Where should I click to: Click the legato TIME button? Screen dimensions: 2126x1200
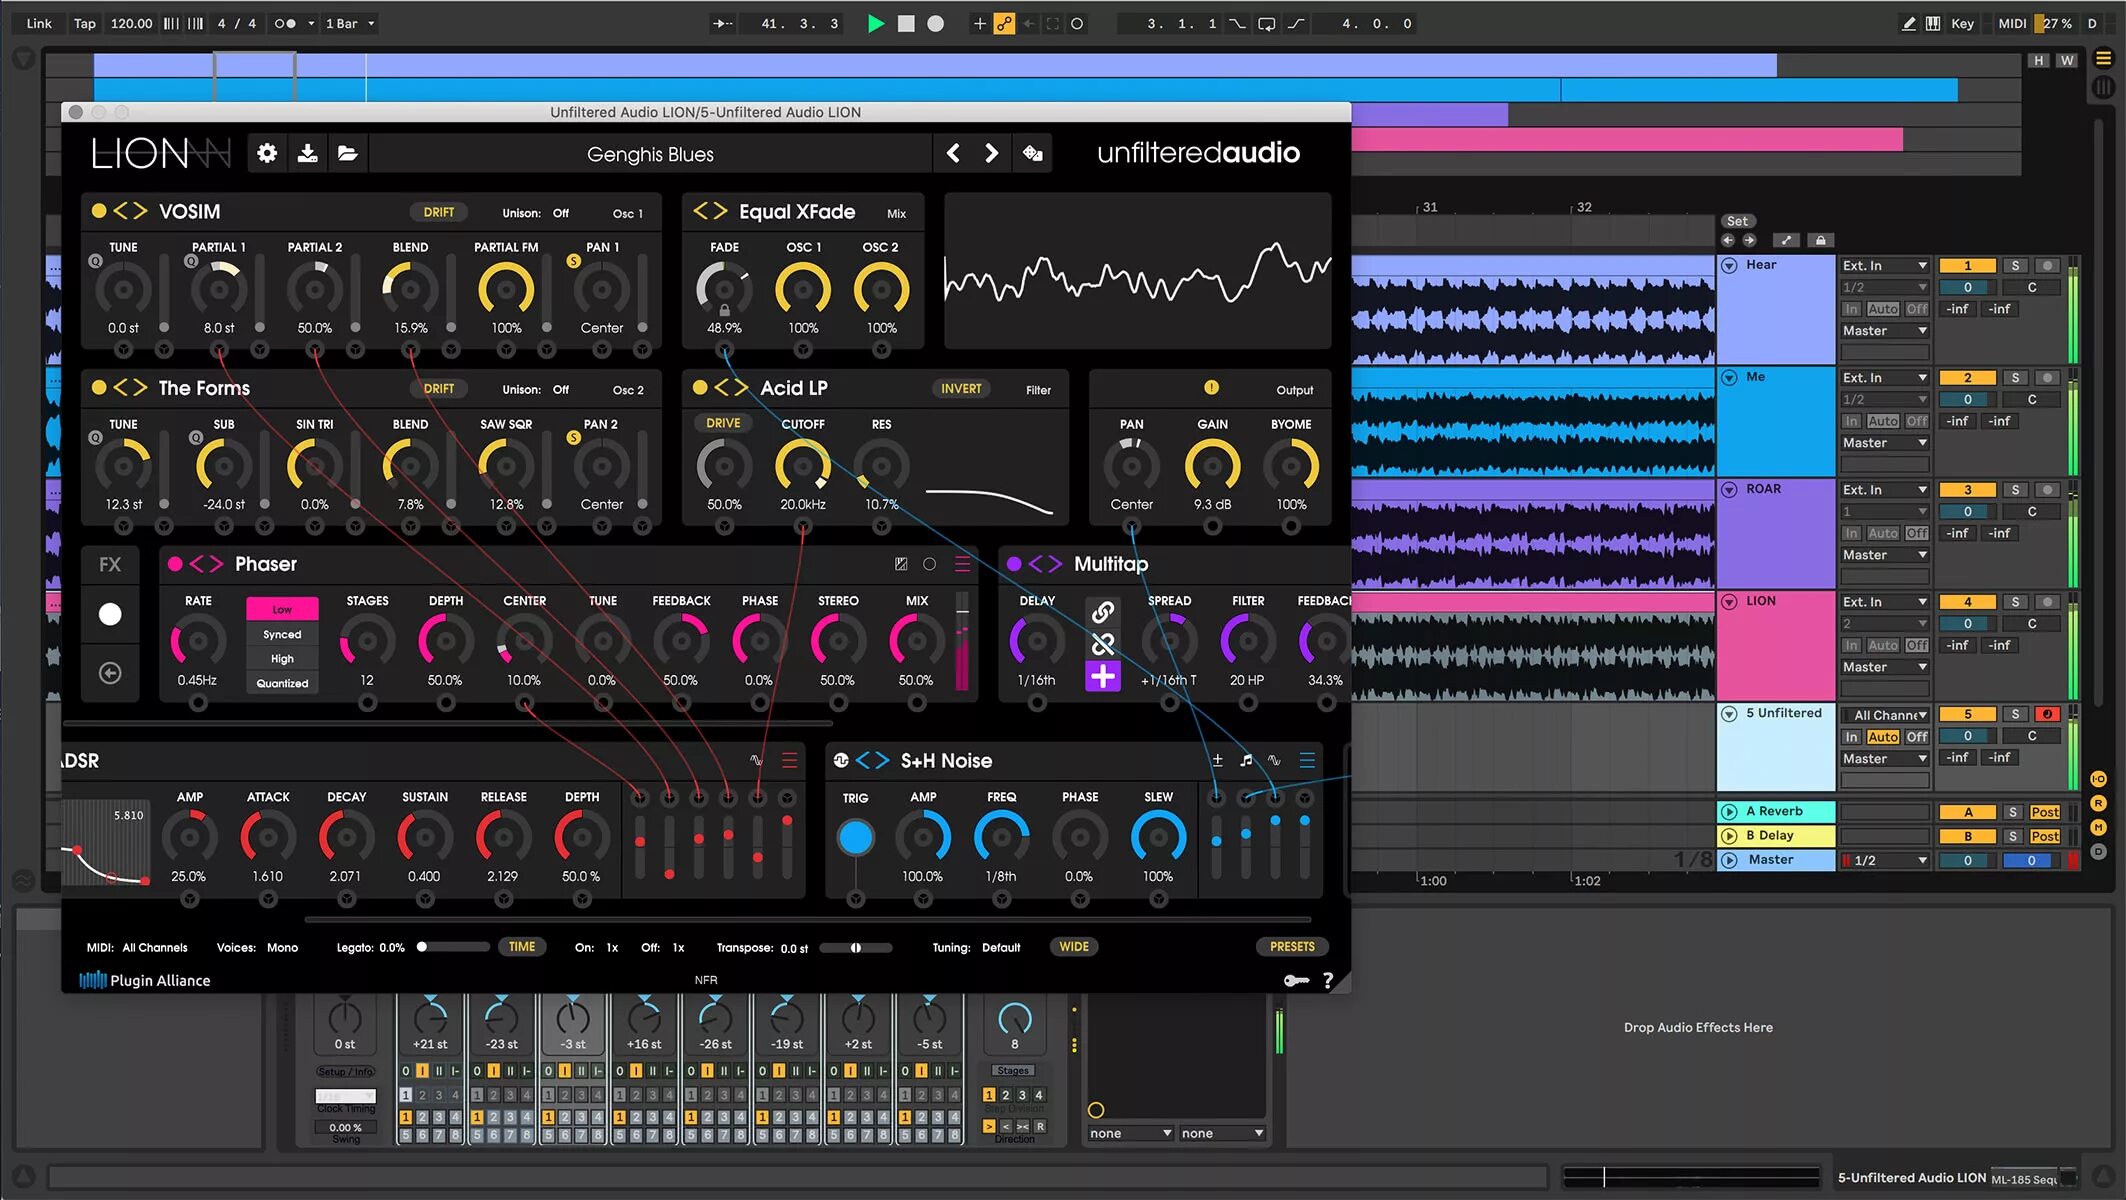point(522,946)
